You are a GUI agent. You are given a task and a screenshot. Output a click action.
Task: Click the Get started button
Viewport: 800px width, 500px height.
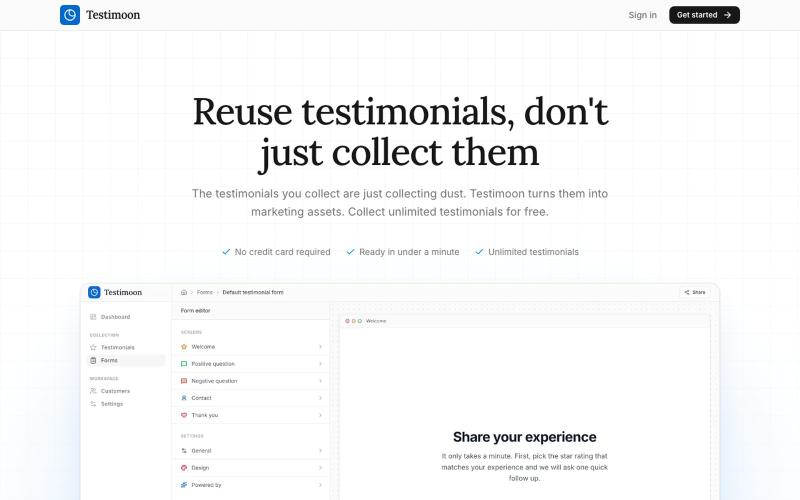[x=704, y=15]
